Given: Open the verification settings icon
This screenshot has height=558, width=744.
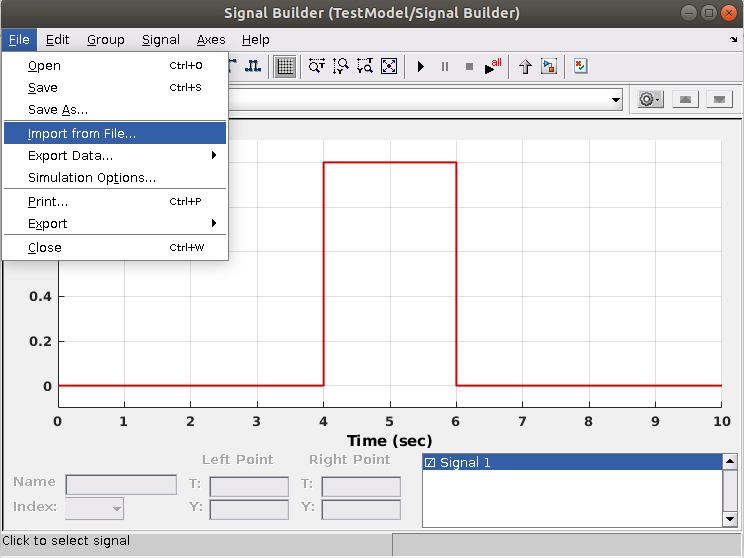Looking at the screenshot, I should pos(580,66).
